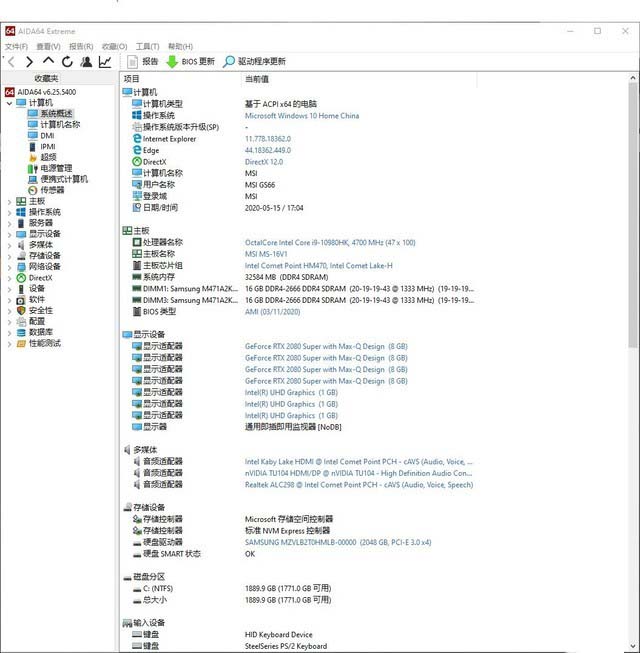The width and height of the screenshot is (640, 653).
Task: Click the scrollbar up arrow
Action: pos(633,77)
